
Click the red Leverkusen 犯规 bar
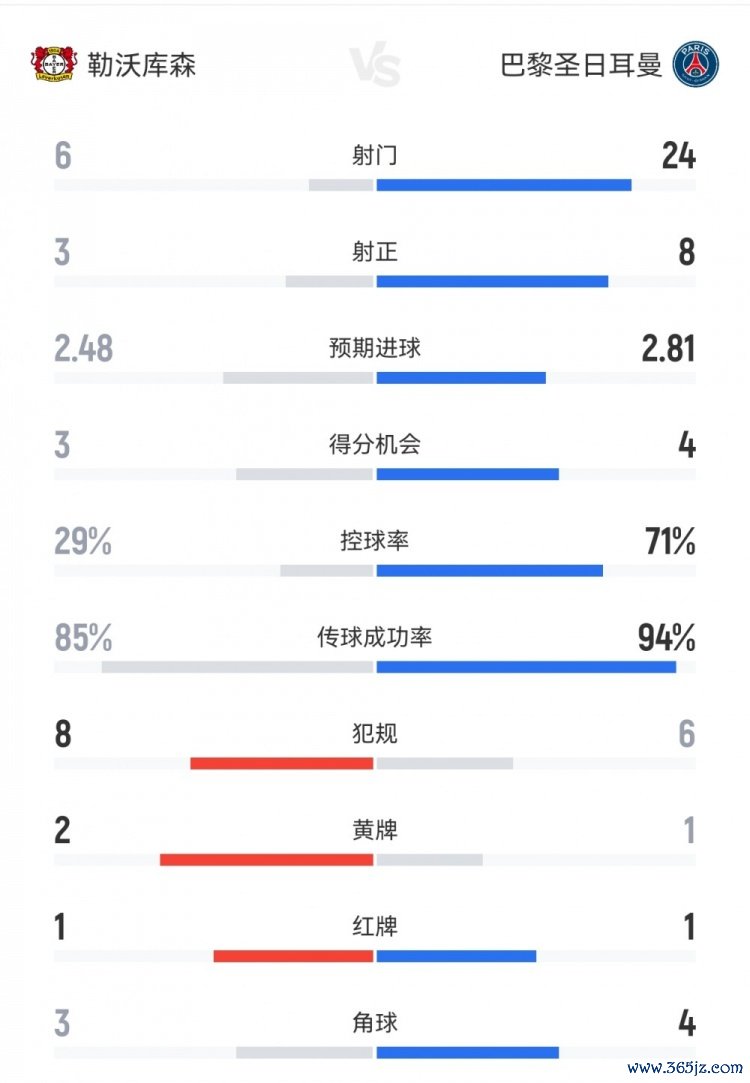pos(281,764)
